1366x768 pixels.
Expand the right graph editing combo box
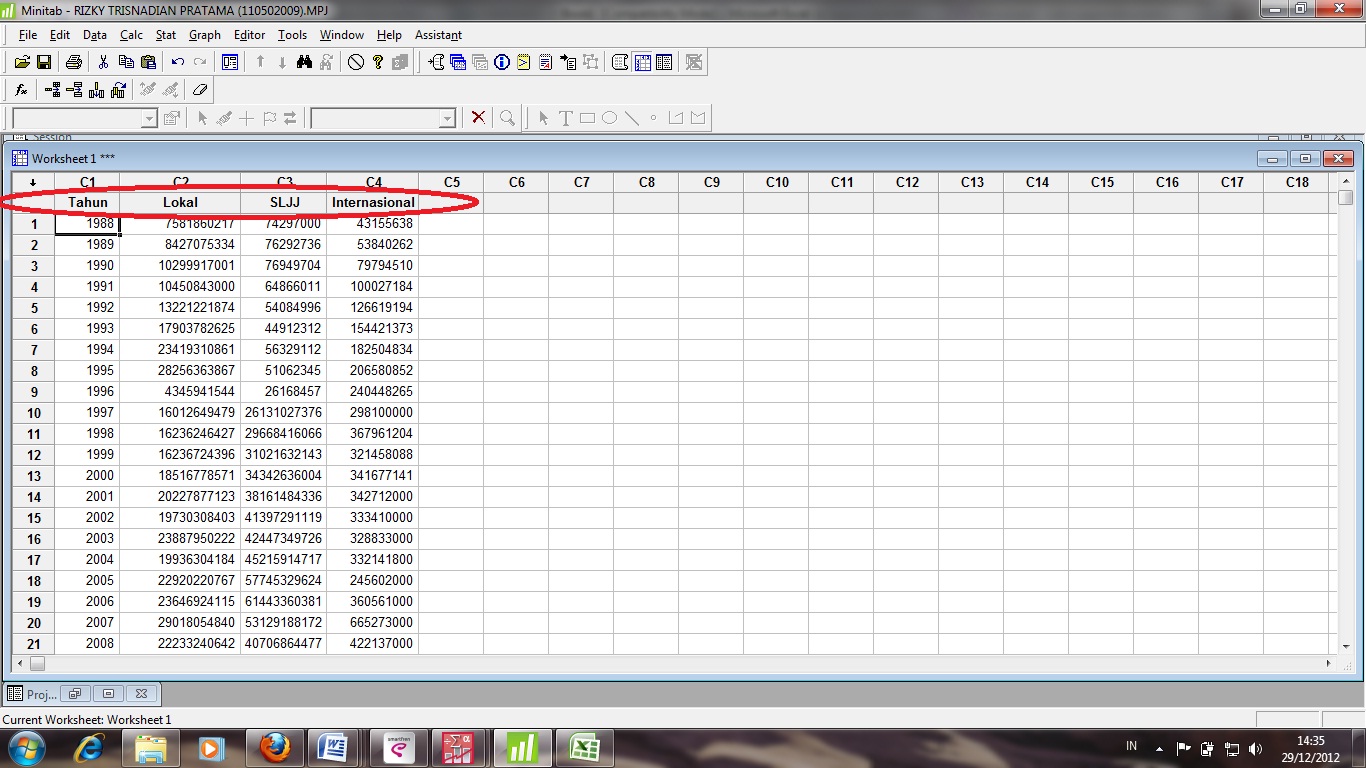click(448, 117)
